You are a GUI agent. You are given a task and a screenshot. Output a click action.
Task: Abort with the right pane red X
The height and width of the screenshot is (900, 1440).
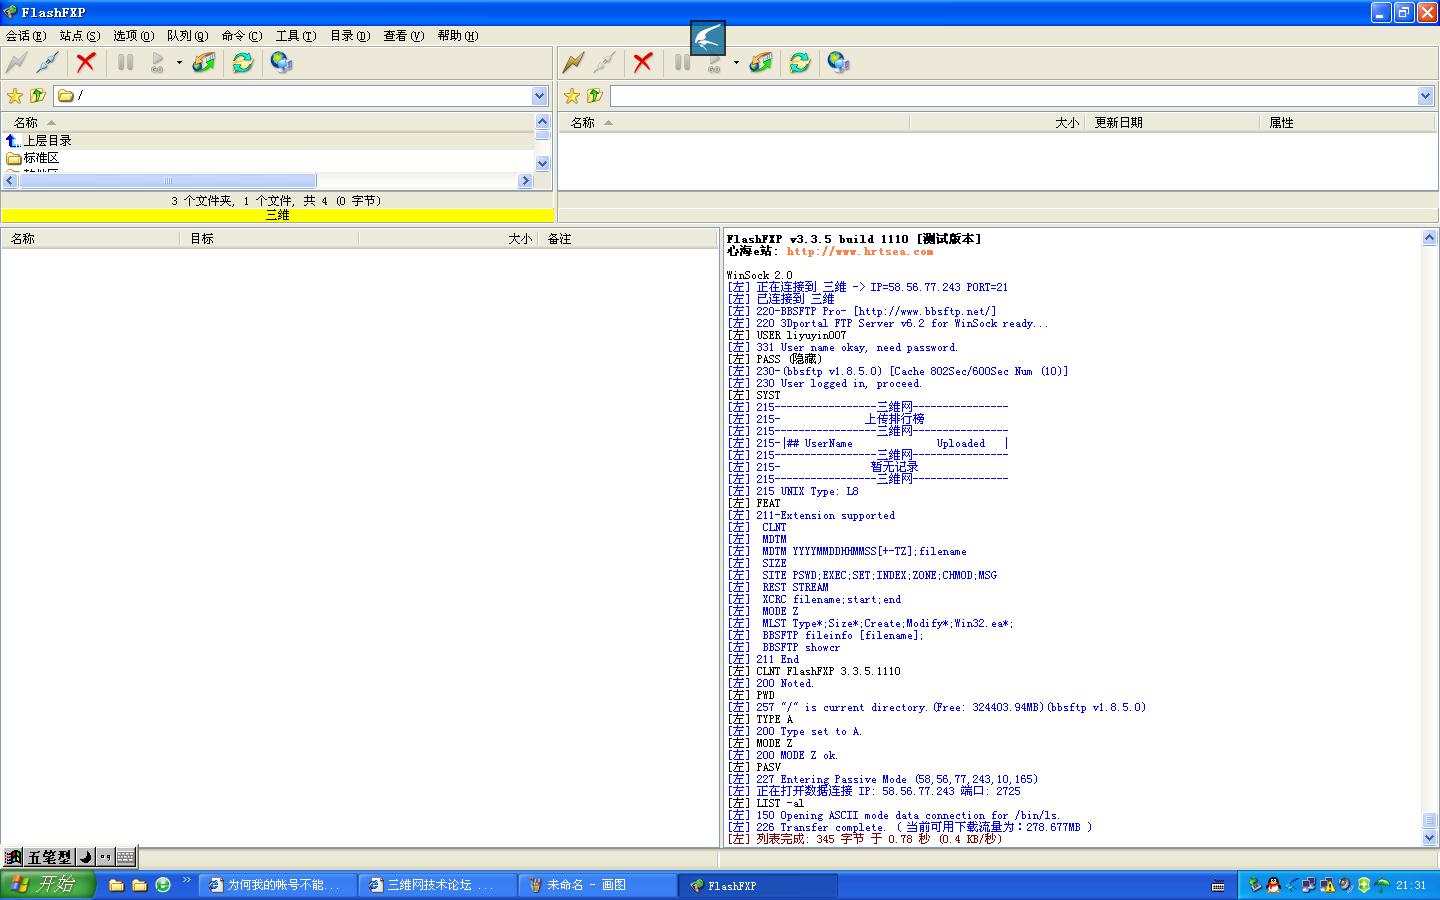(x=643, y=63)
